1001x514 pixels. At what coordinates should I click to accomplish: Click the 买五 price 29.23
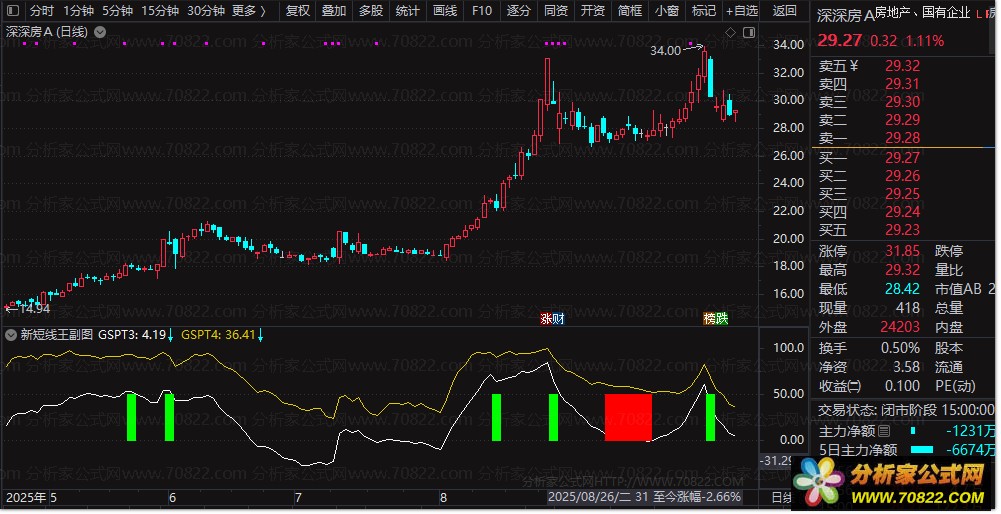903,230
